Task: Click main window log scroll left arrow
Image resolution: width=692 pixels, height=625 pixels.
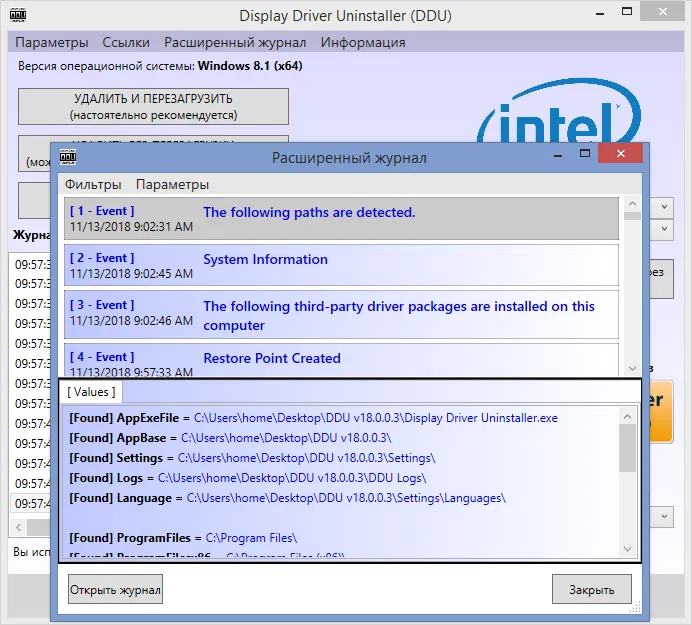Action: (x=19, y=527)
